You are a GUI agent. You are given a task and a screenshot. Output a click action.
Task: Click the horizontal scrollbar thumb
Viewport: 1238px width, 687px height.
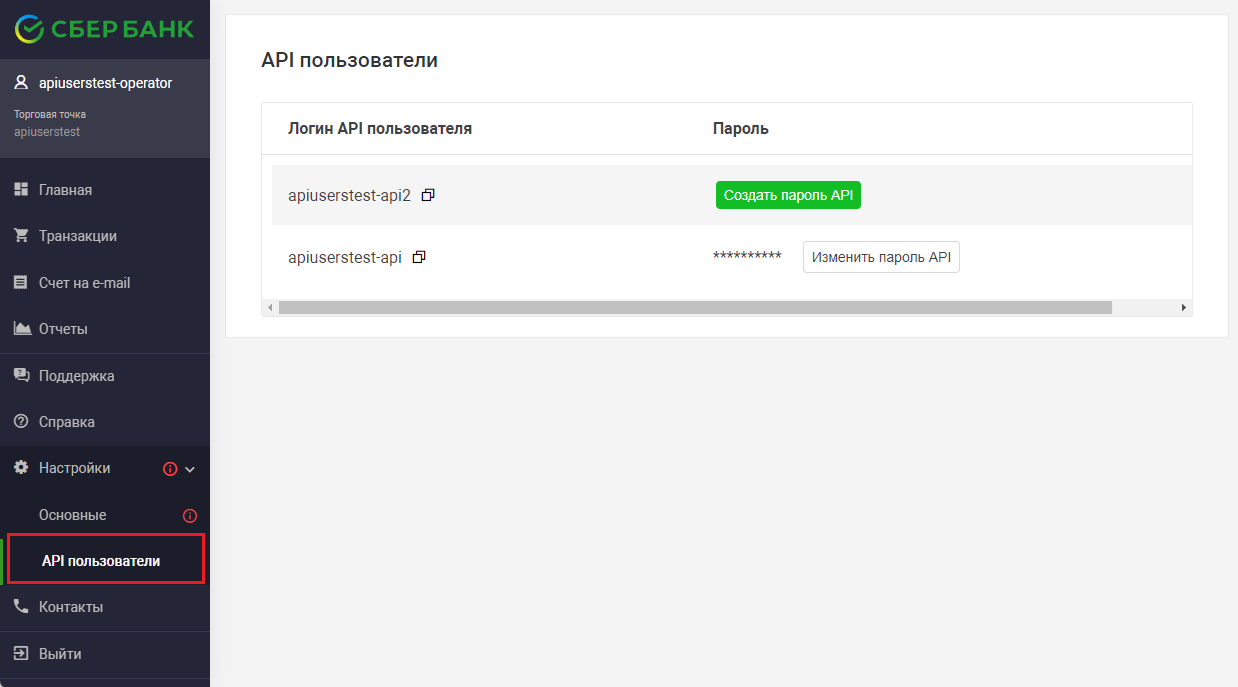pos(695,307)
